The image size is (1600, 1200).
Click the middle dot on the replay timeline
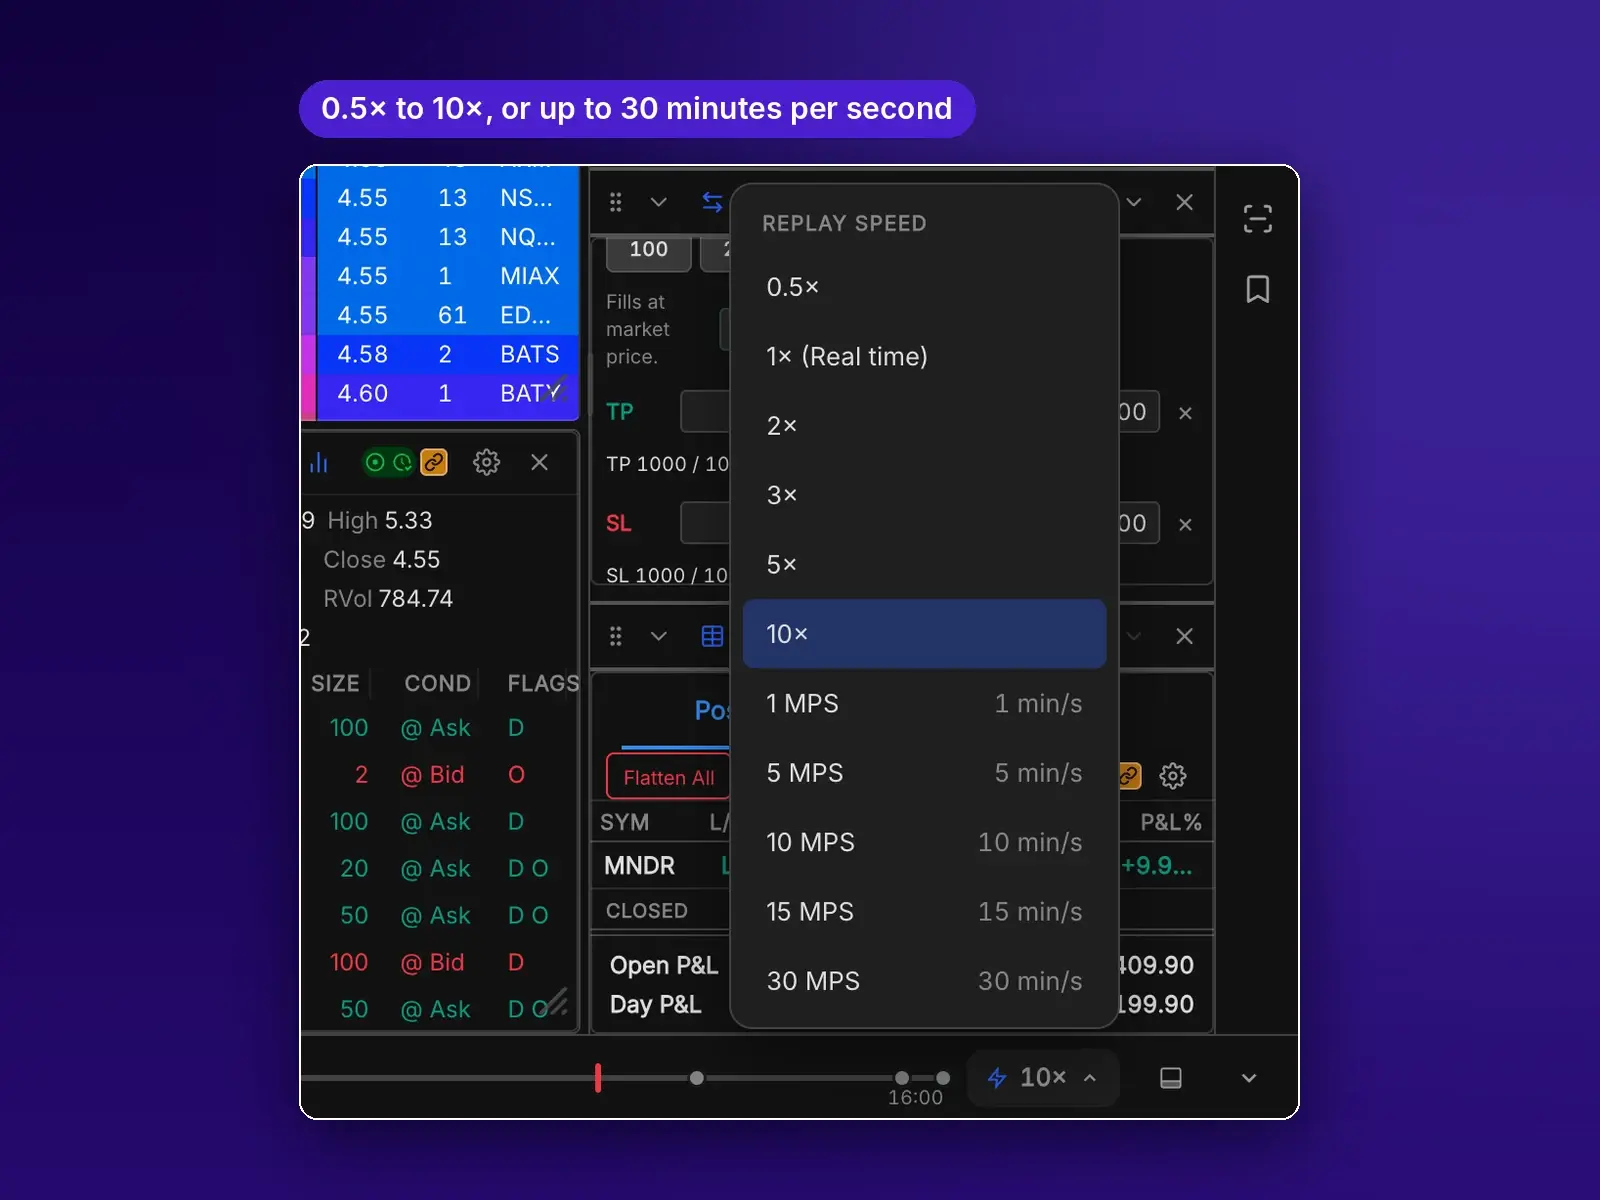pos(696,1078)
